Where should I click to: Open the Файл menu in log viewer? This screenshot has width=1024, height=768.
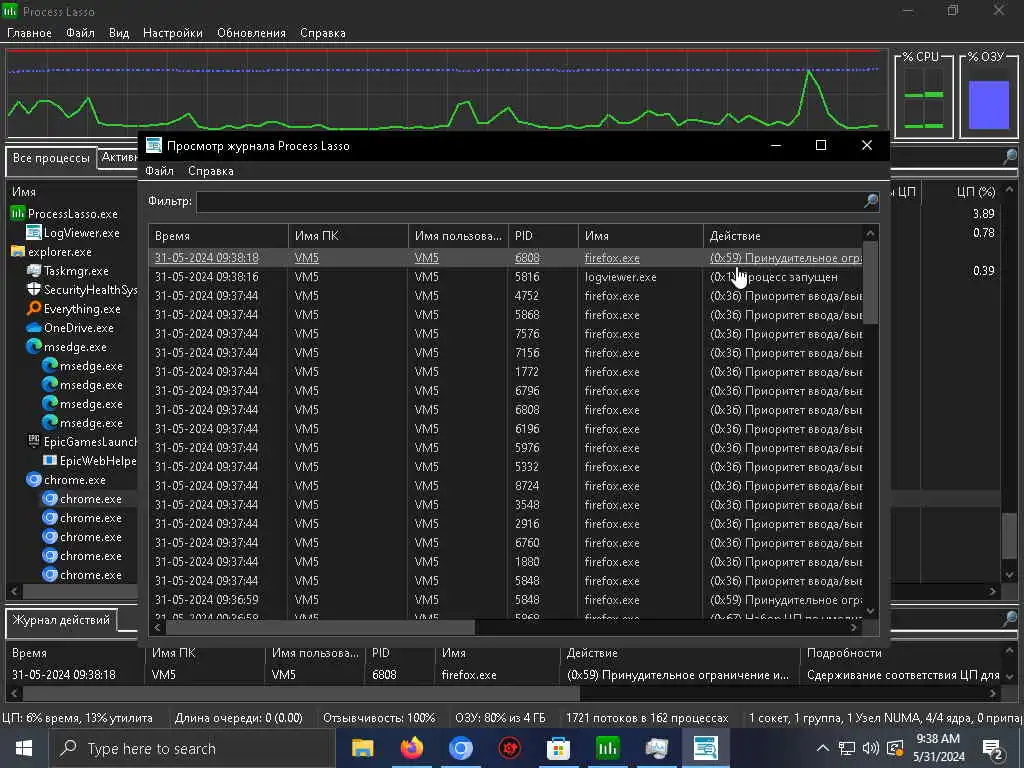(159, 171)
